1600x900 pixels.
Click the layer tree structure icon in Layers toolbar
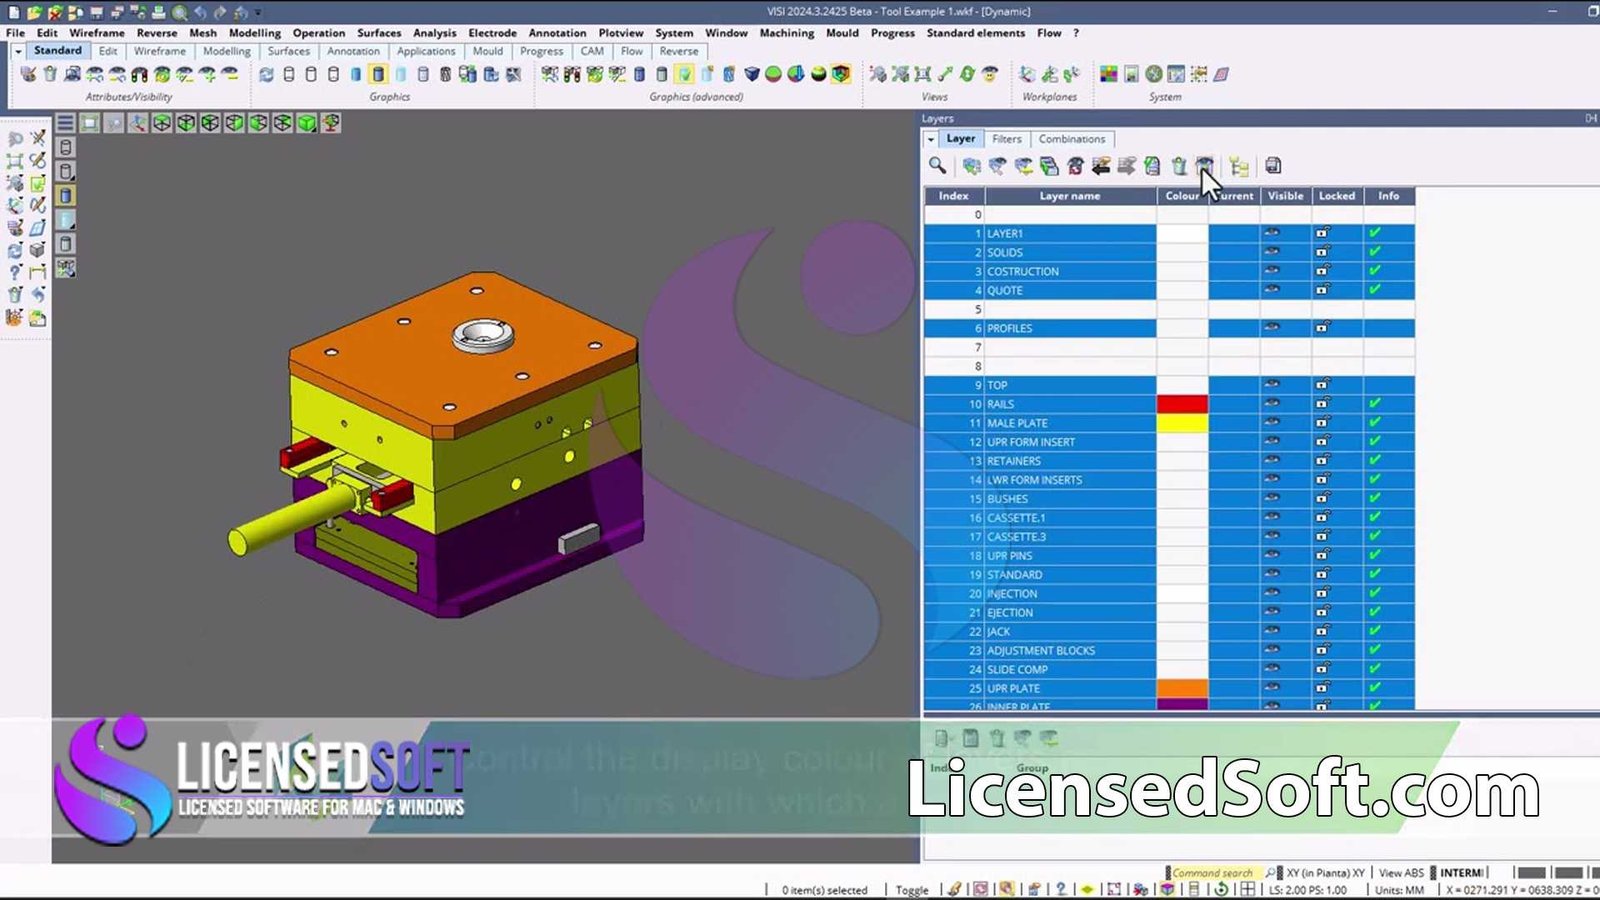(1240, 166)
